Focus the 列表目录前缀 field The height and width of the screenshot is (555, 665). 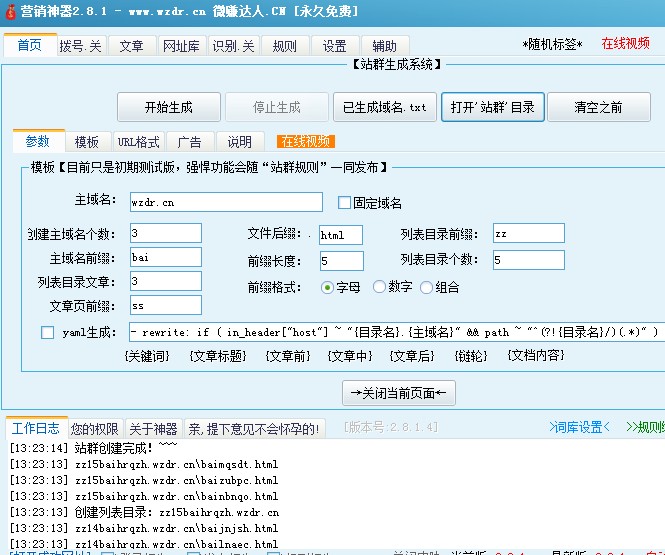tap(529, 233)
